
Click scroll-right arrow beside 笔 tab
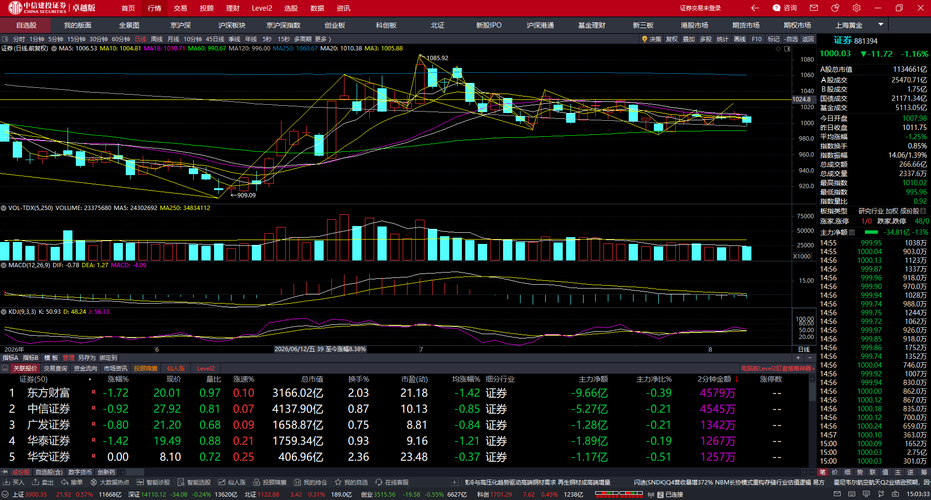(805, 472)
